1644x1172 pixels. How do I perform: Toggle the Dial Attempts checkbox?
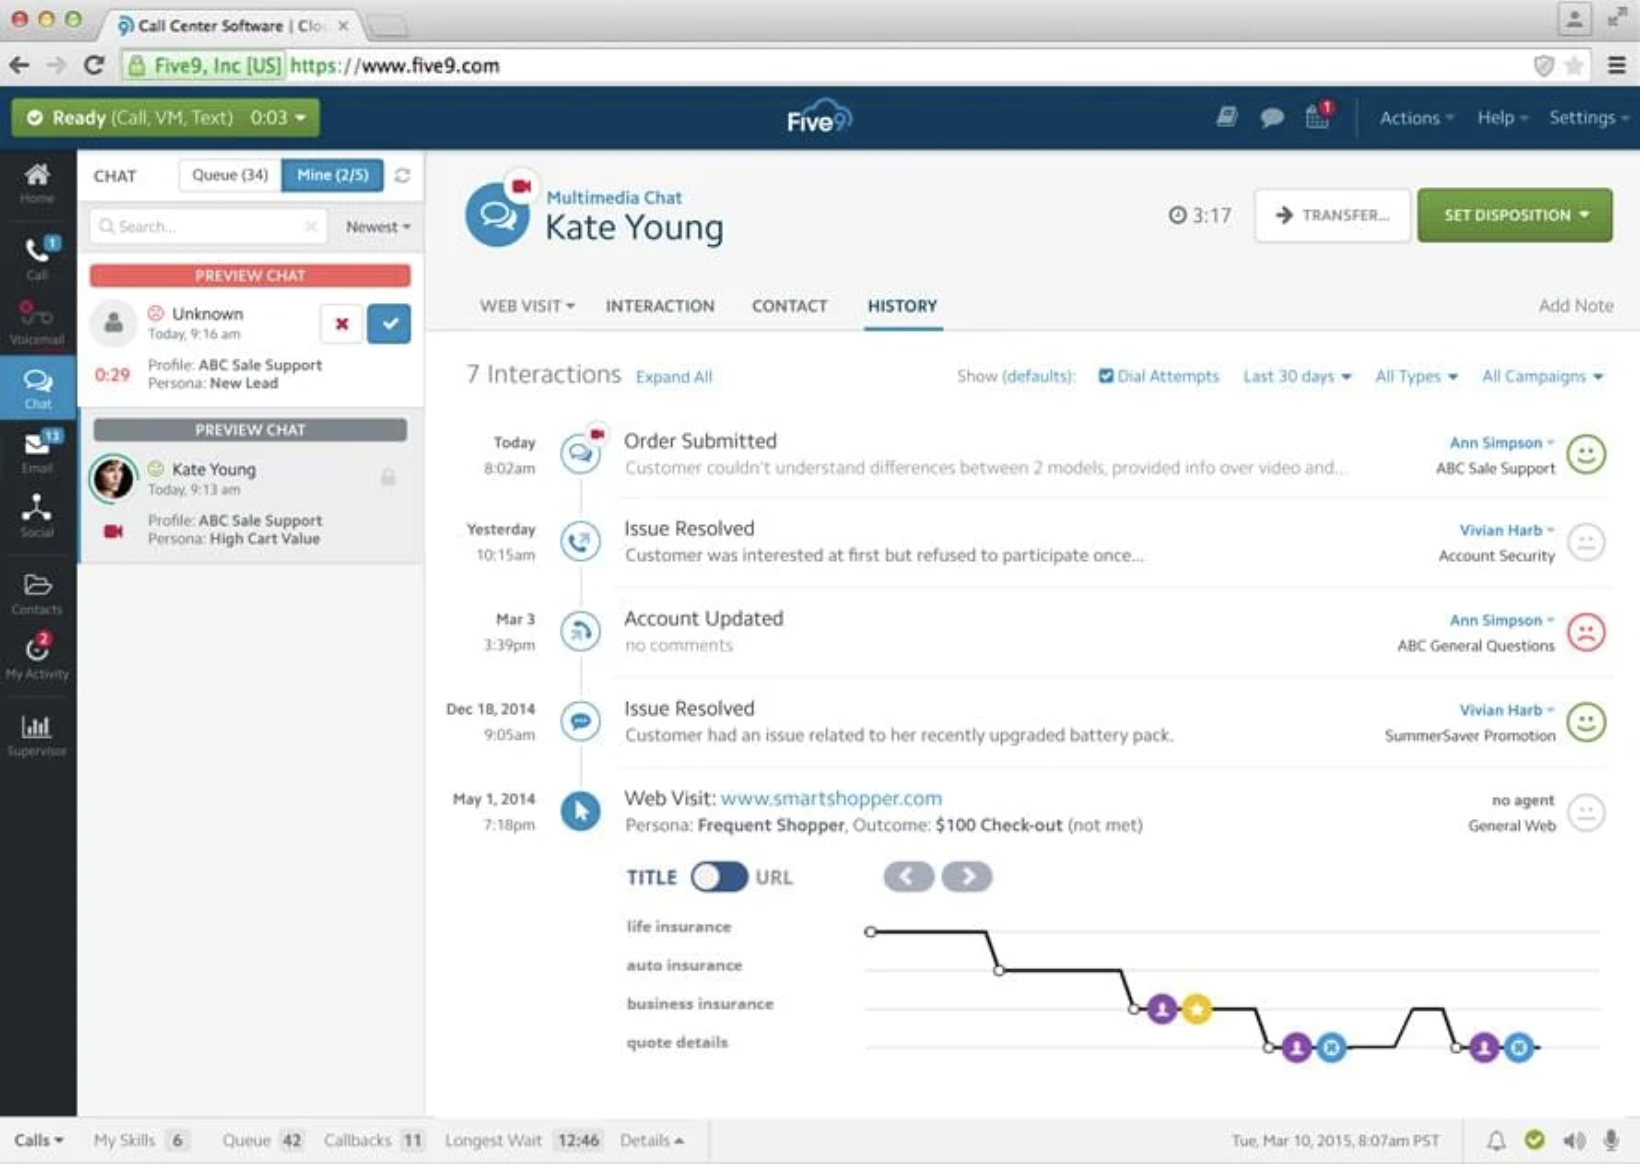(x=1106, y=377)
